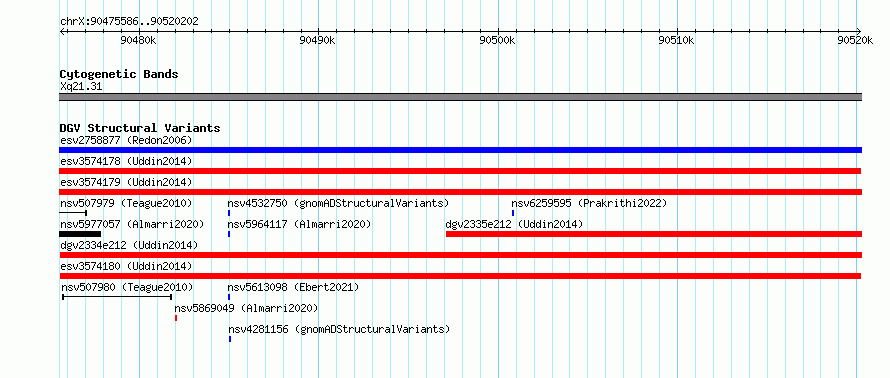The height and width of the screenshot is (378, 890).
Task: Click the blue nsv4532750 variant tick
Action: 229,213
